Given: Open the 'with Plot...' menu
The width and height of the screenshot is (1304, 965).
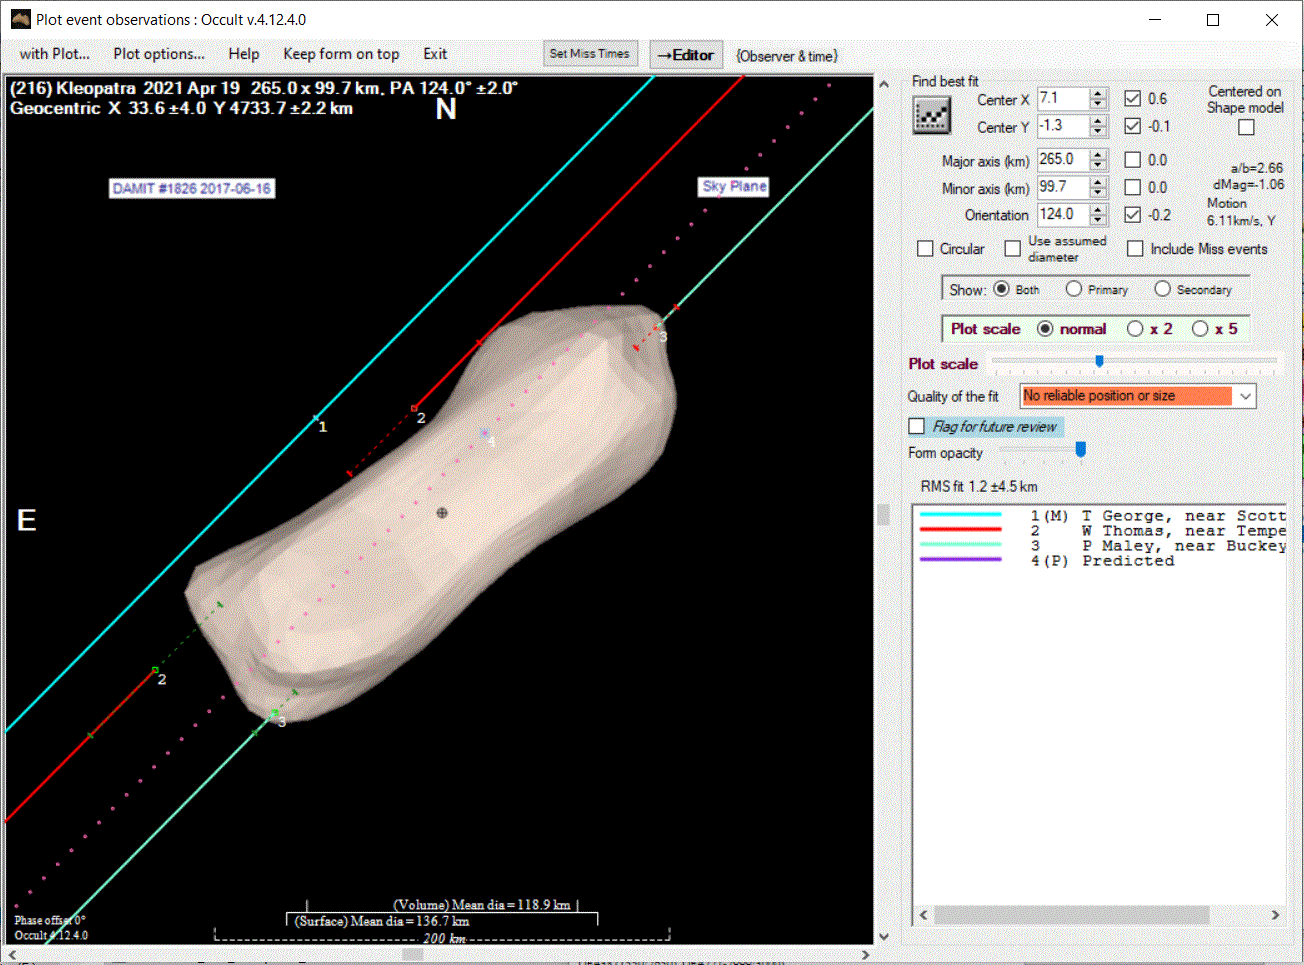Looking at the screenshot, I should coord(54,54).
